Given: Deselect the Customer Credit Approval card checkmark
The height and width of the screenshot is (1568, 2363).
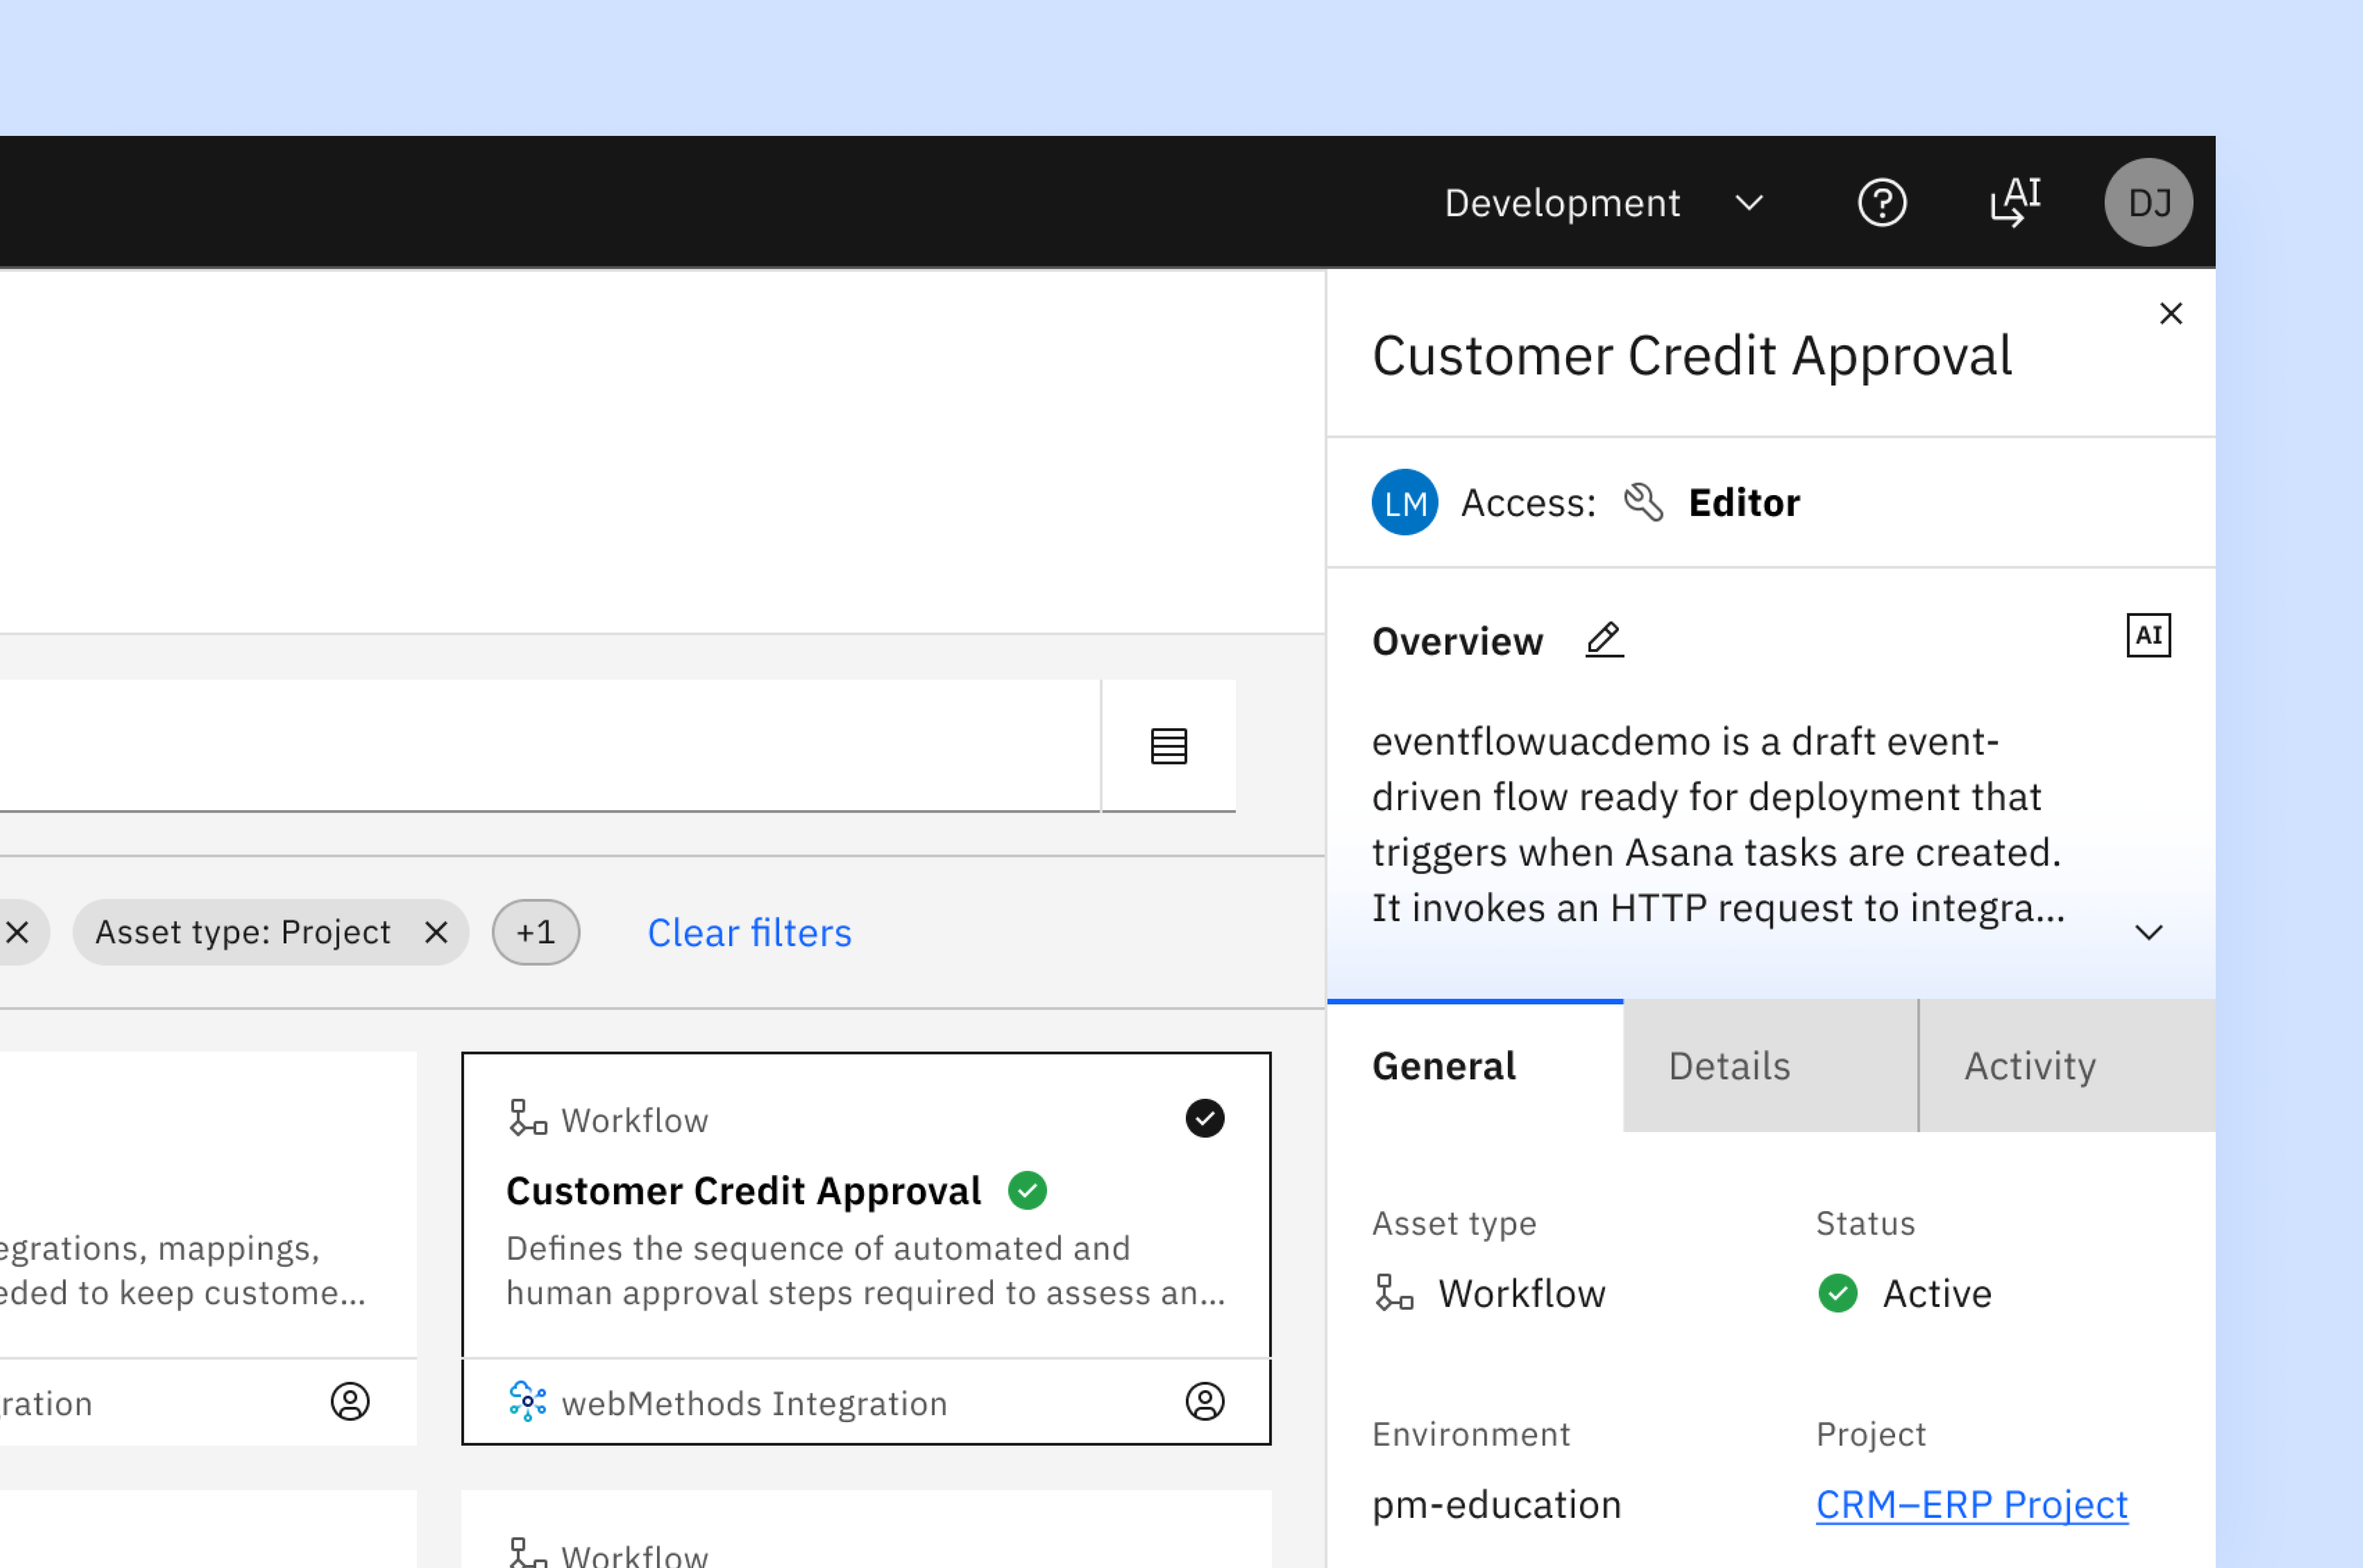Looking at the screenshot, I should 1204,1118.
